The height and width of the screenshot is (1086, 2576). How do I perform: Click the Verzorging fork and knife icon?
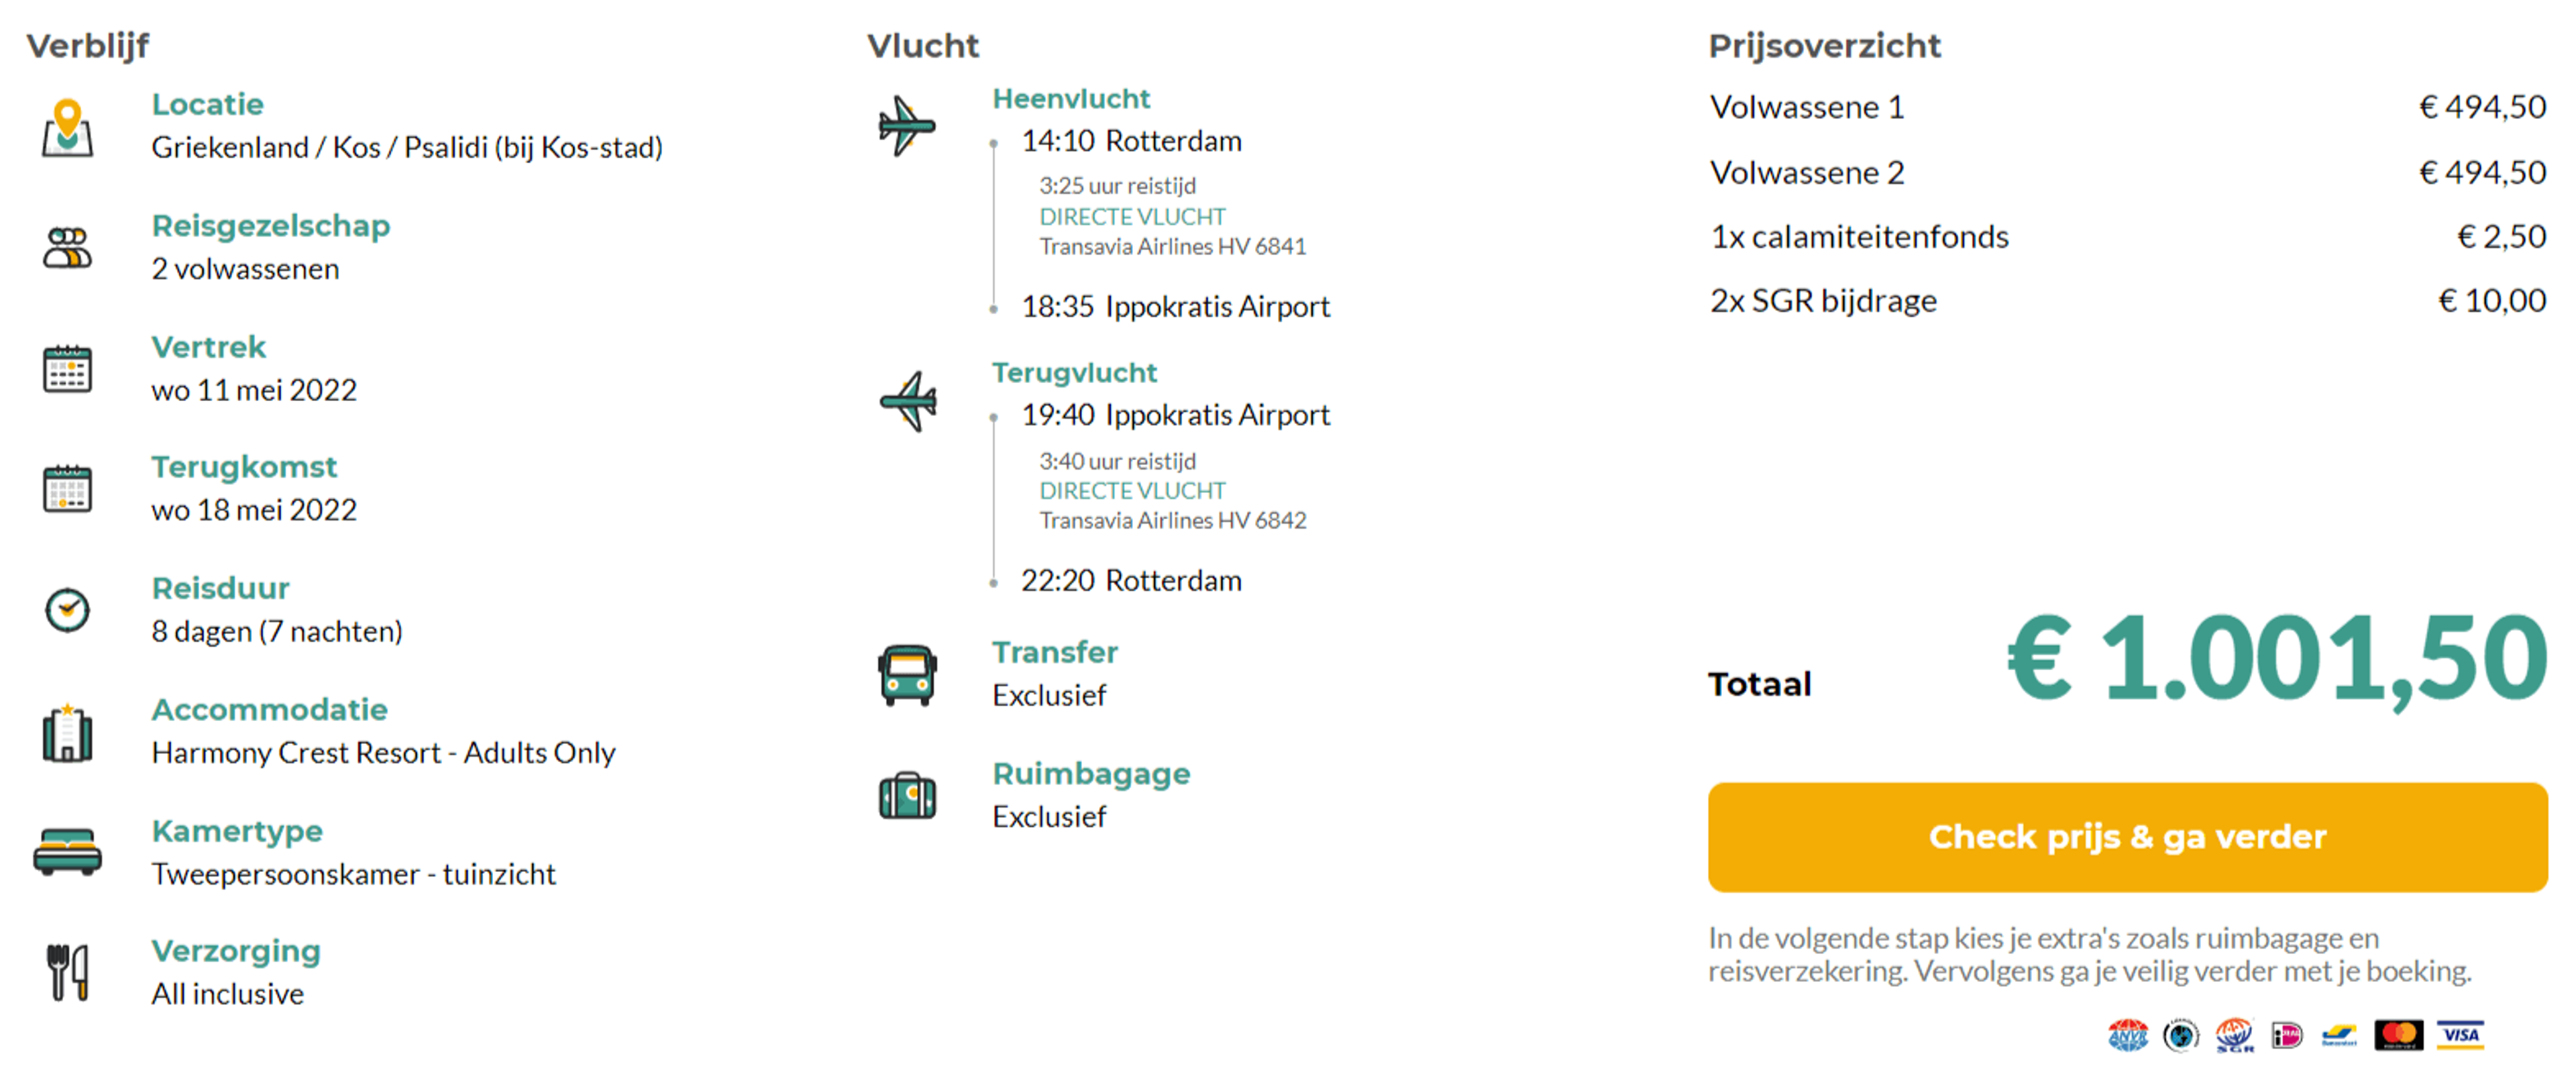[67, 972]
